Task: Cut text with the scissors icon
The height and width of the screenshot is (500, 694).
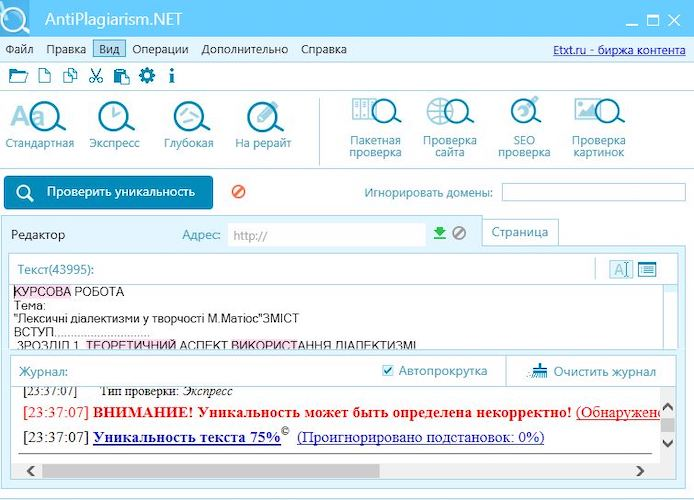Action: click(96, 76)
